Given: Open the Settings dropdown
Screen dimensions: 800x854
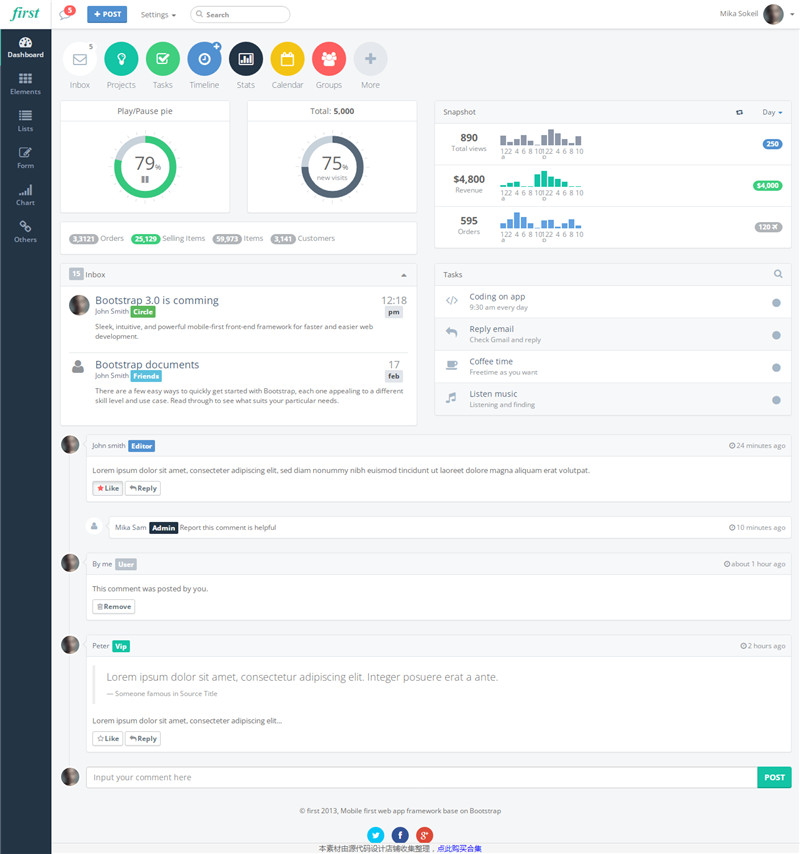Looking at the screenshot, I should click(x=158, y=15).
